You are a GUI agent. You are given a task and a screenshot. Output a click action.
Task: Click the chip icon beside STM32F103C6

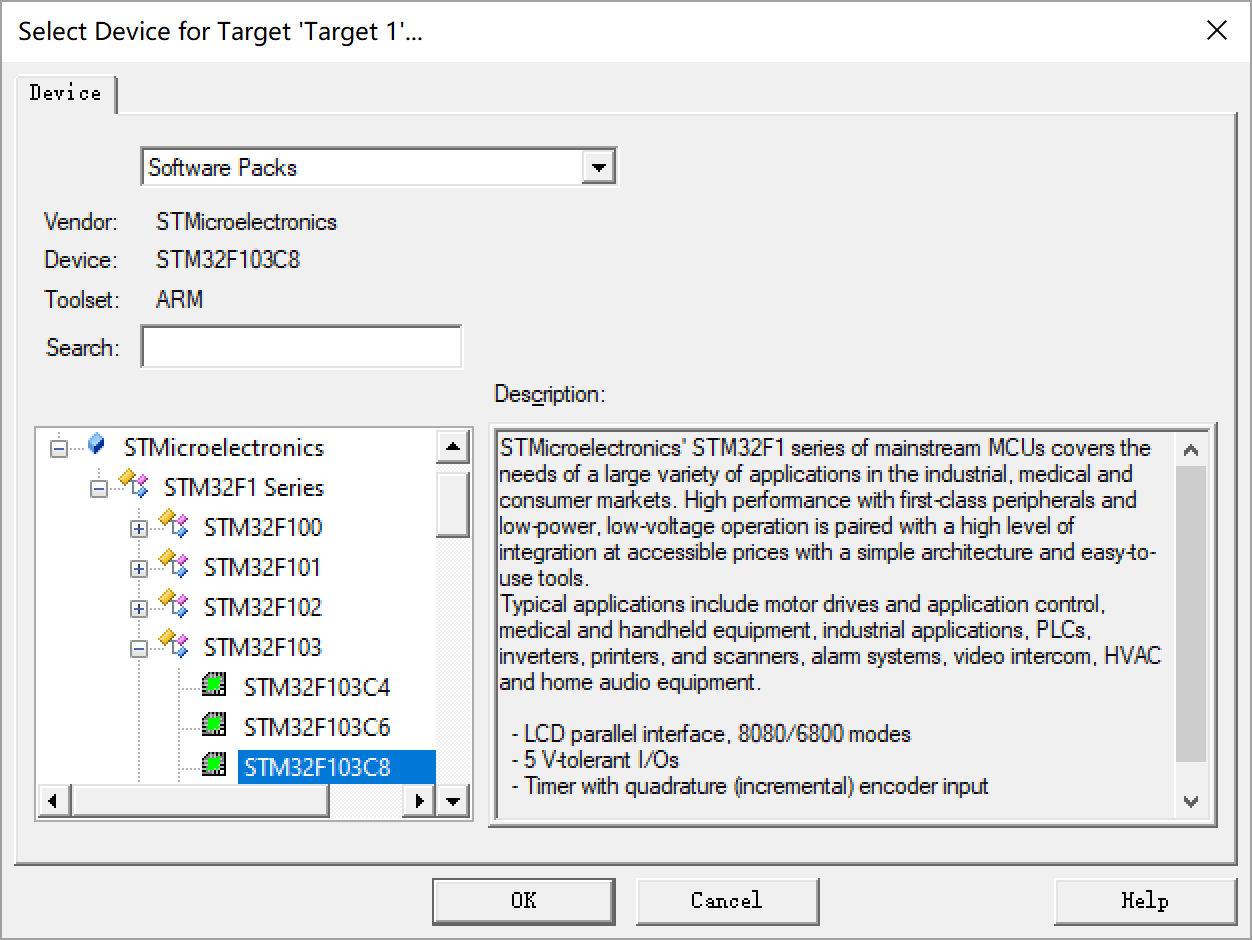click(x=213, y=725)
